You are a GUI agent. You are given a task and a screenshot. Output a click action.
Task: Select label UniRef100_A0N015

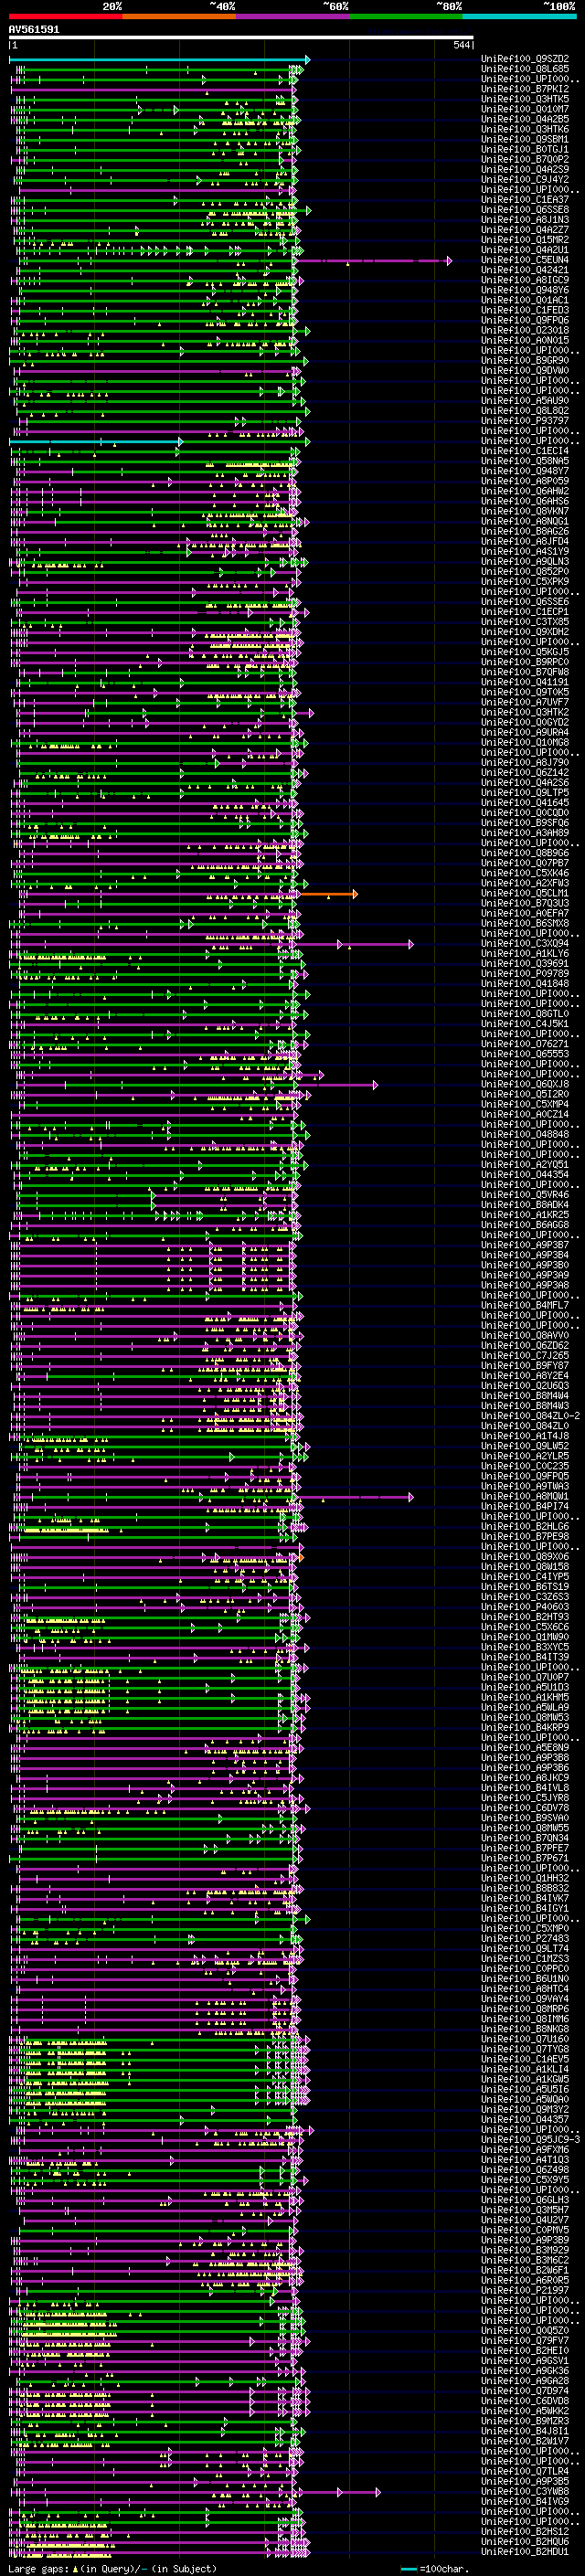tap(525, 340)
